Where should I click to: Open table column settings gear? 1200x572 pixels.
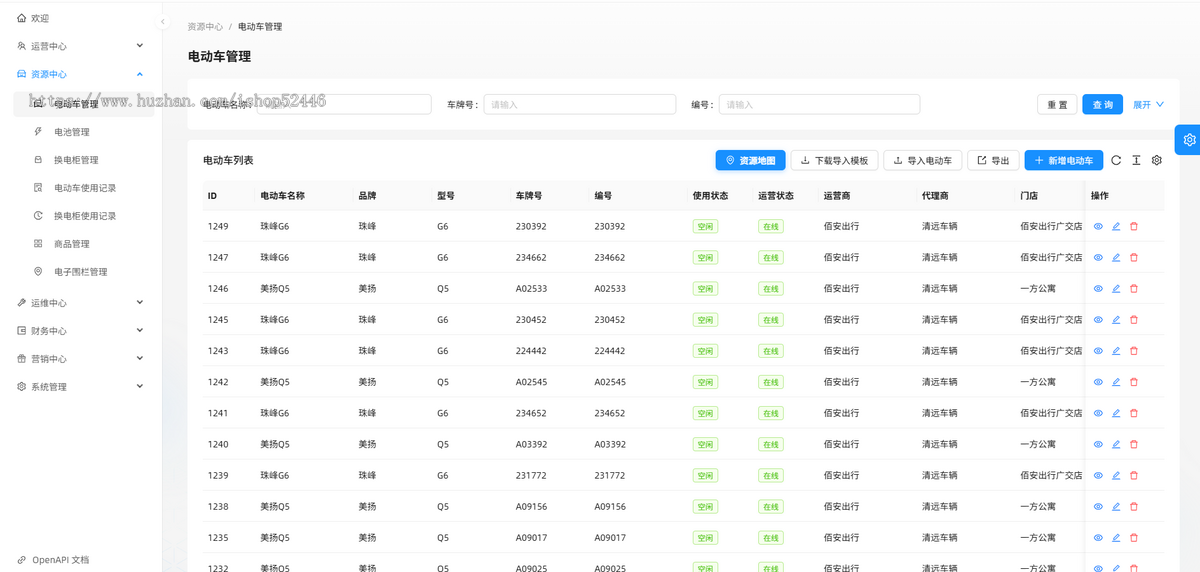point(1157,160)
